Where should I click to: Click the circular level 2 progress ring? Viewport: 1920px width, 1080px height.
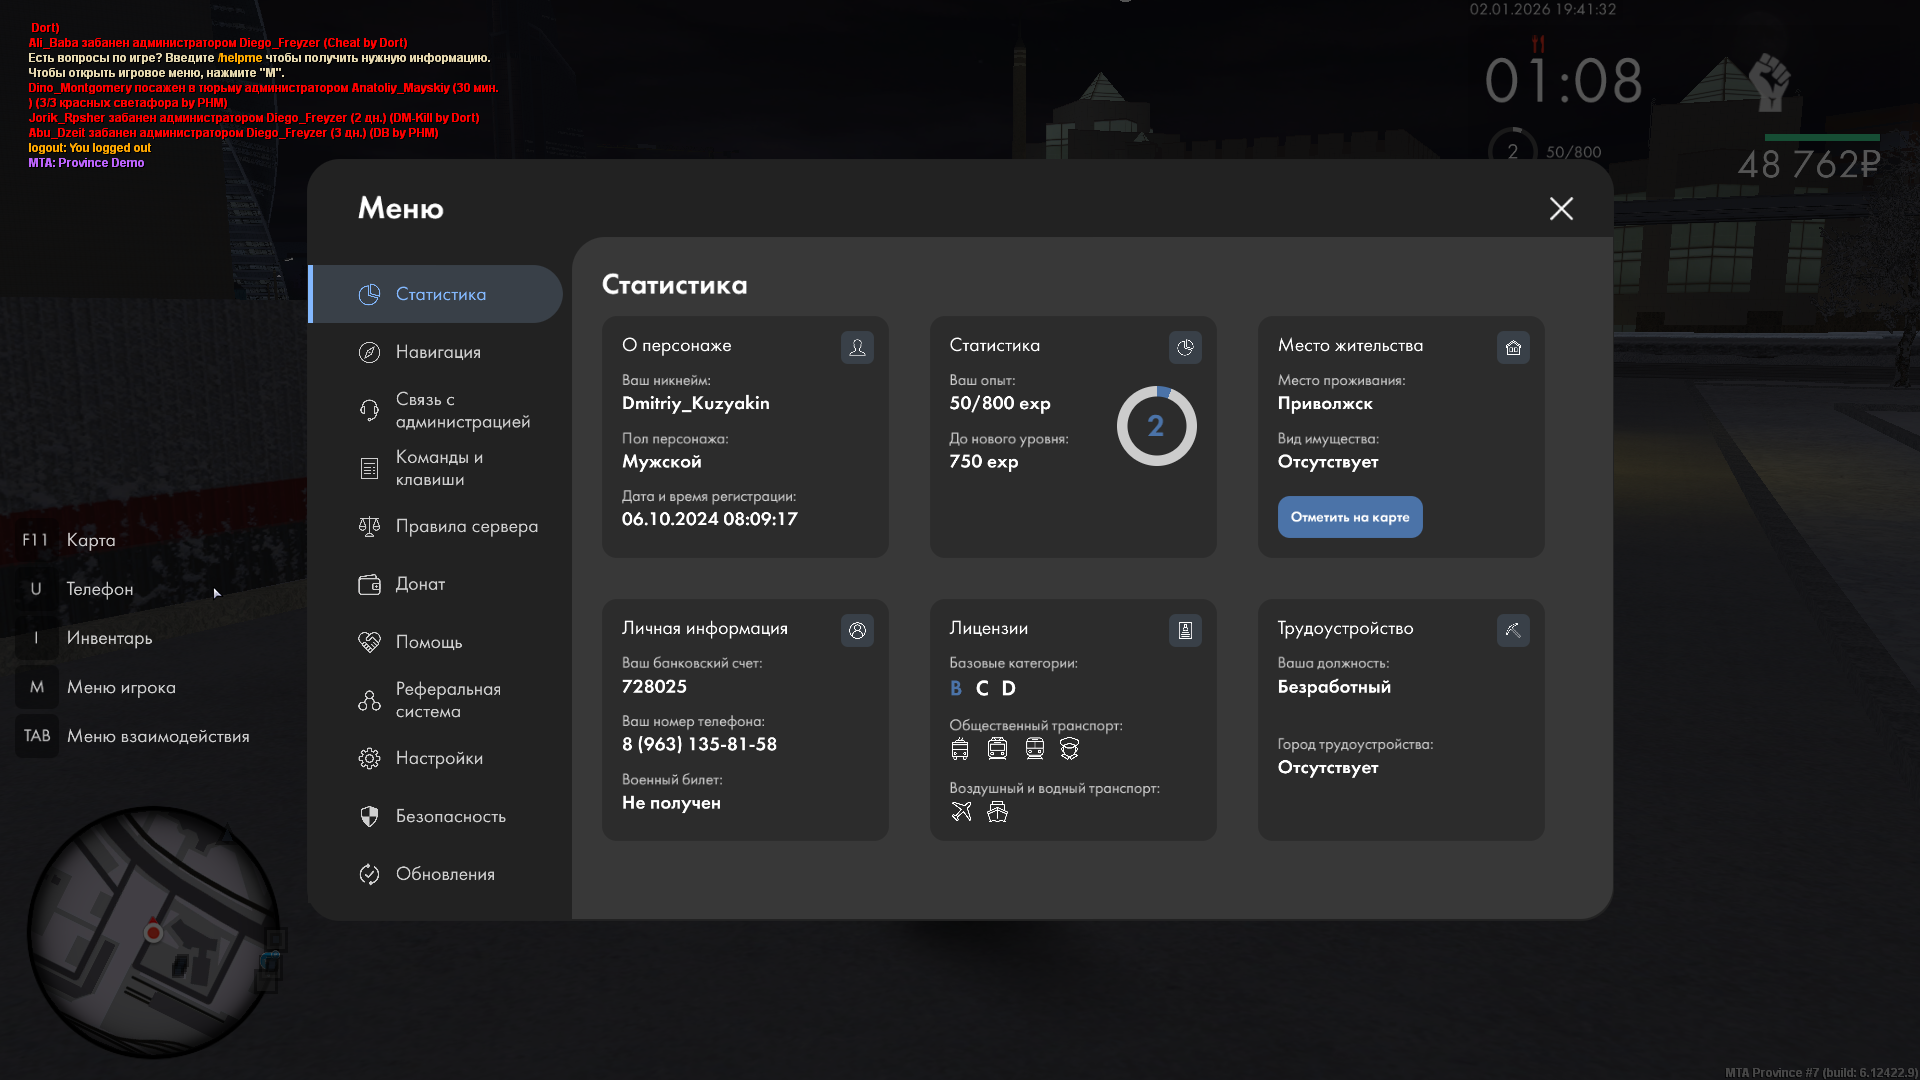click(x=1156, y=426)
